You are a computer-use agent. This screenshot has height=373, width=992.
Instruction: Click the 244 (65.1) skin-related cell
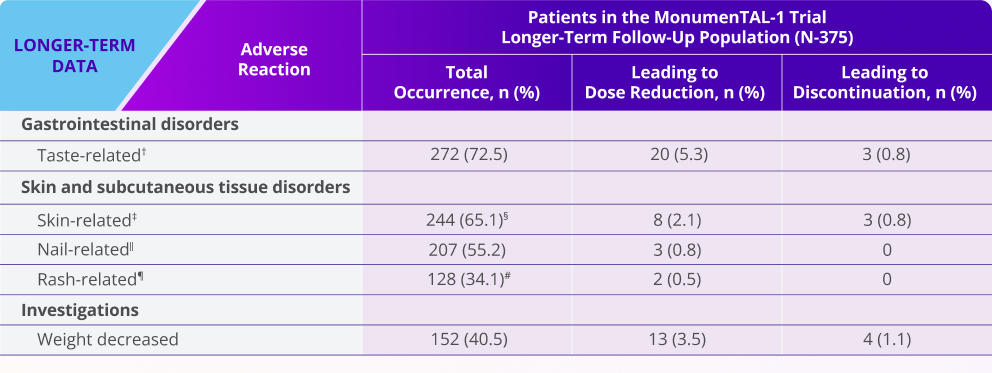click(467, 219)
